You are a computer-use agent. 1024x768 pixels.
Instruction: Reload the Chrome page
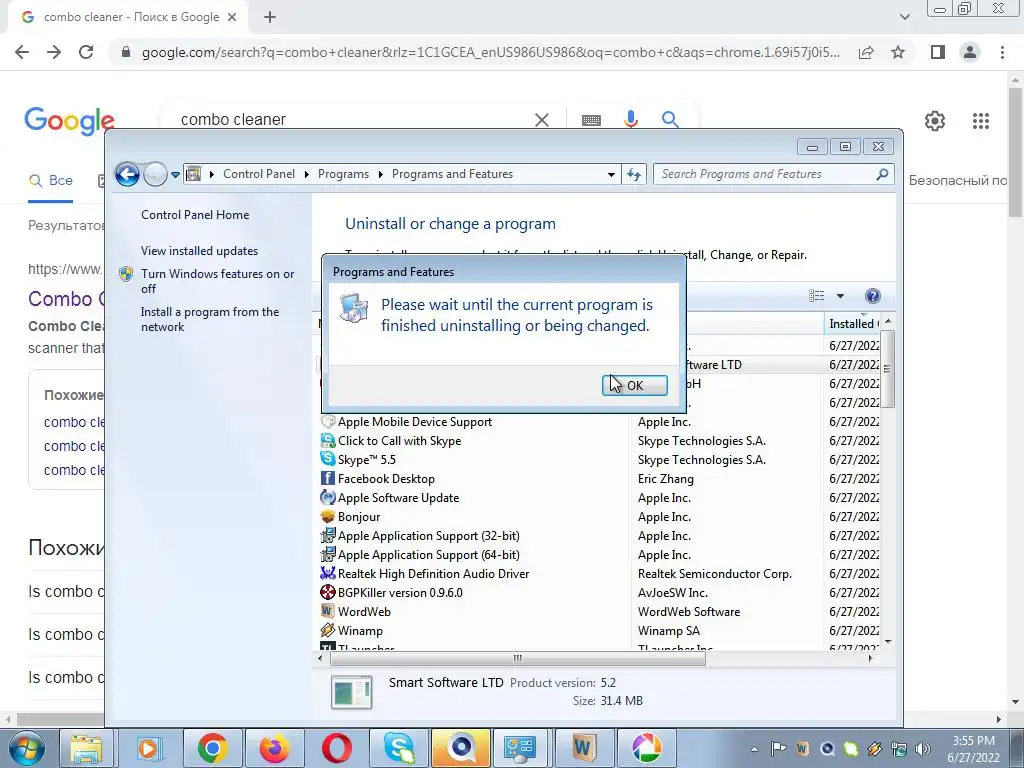(x=86, y=52)
